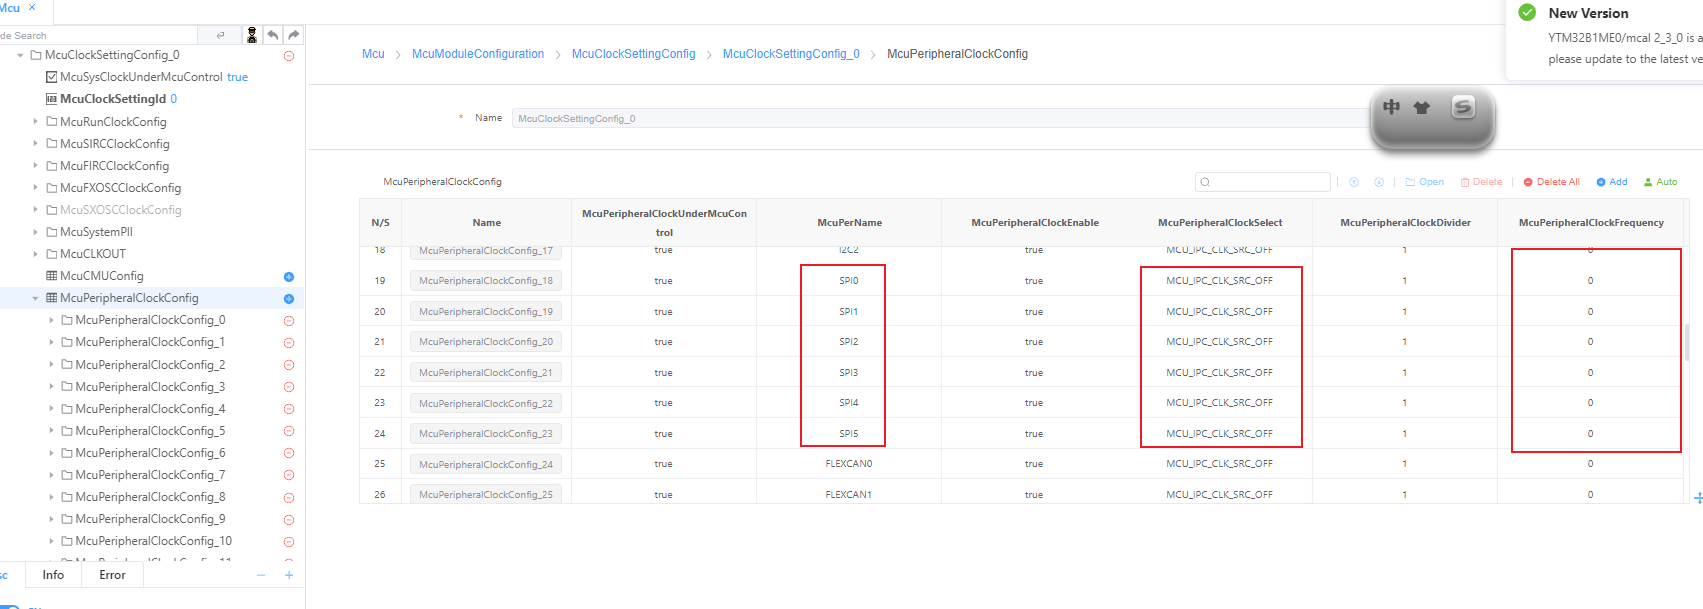1703x609 pixels.
Task: Go to McuModuleConfiguration breadcrumb link
Action: pyautogui.click(x=478, y=54)
